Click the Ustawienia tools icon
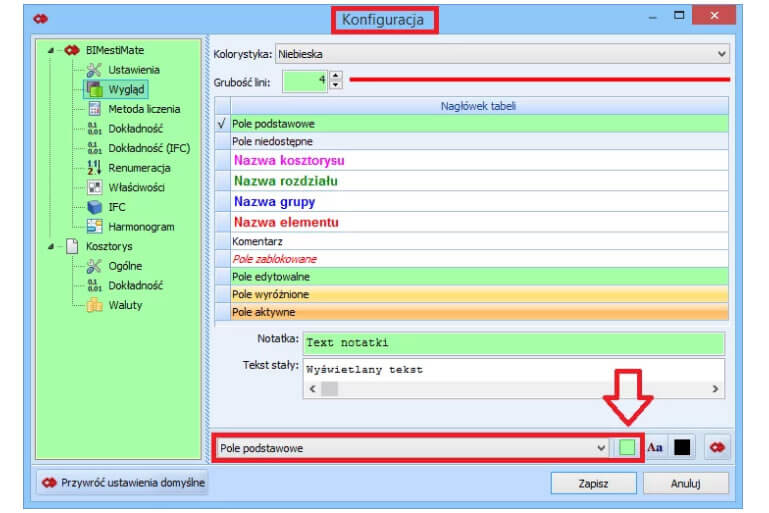This screenshot has height=513, width=769. point(94,70)
